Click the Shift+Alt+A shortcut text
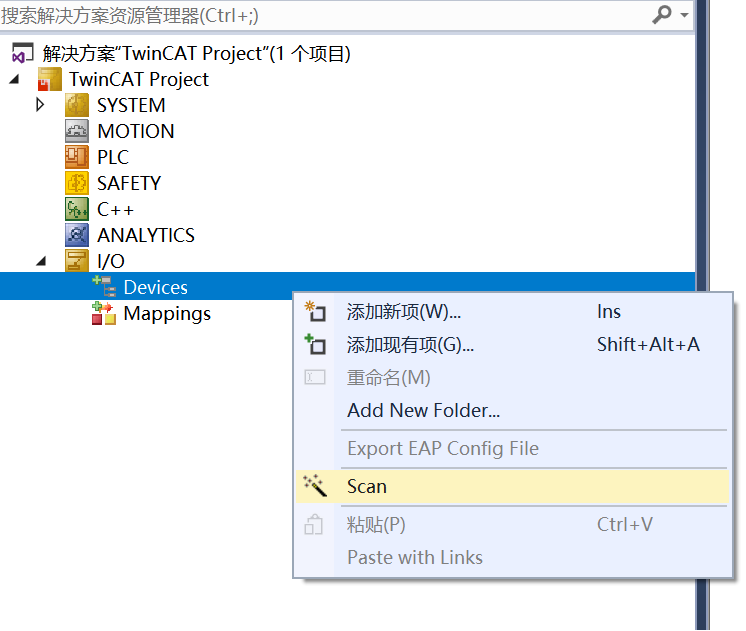Screen dimensions: 746x631 [x=648, y=345]
